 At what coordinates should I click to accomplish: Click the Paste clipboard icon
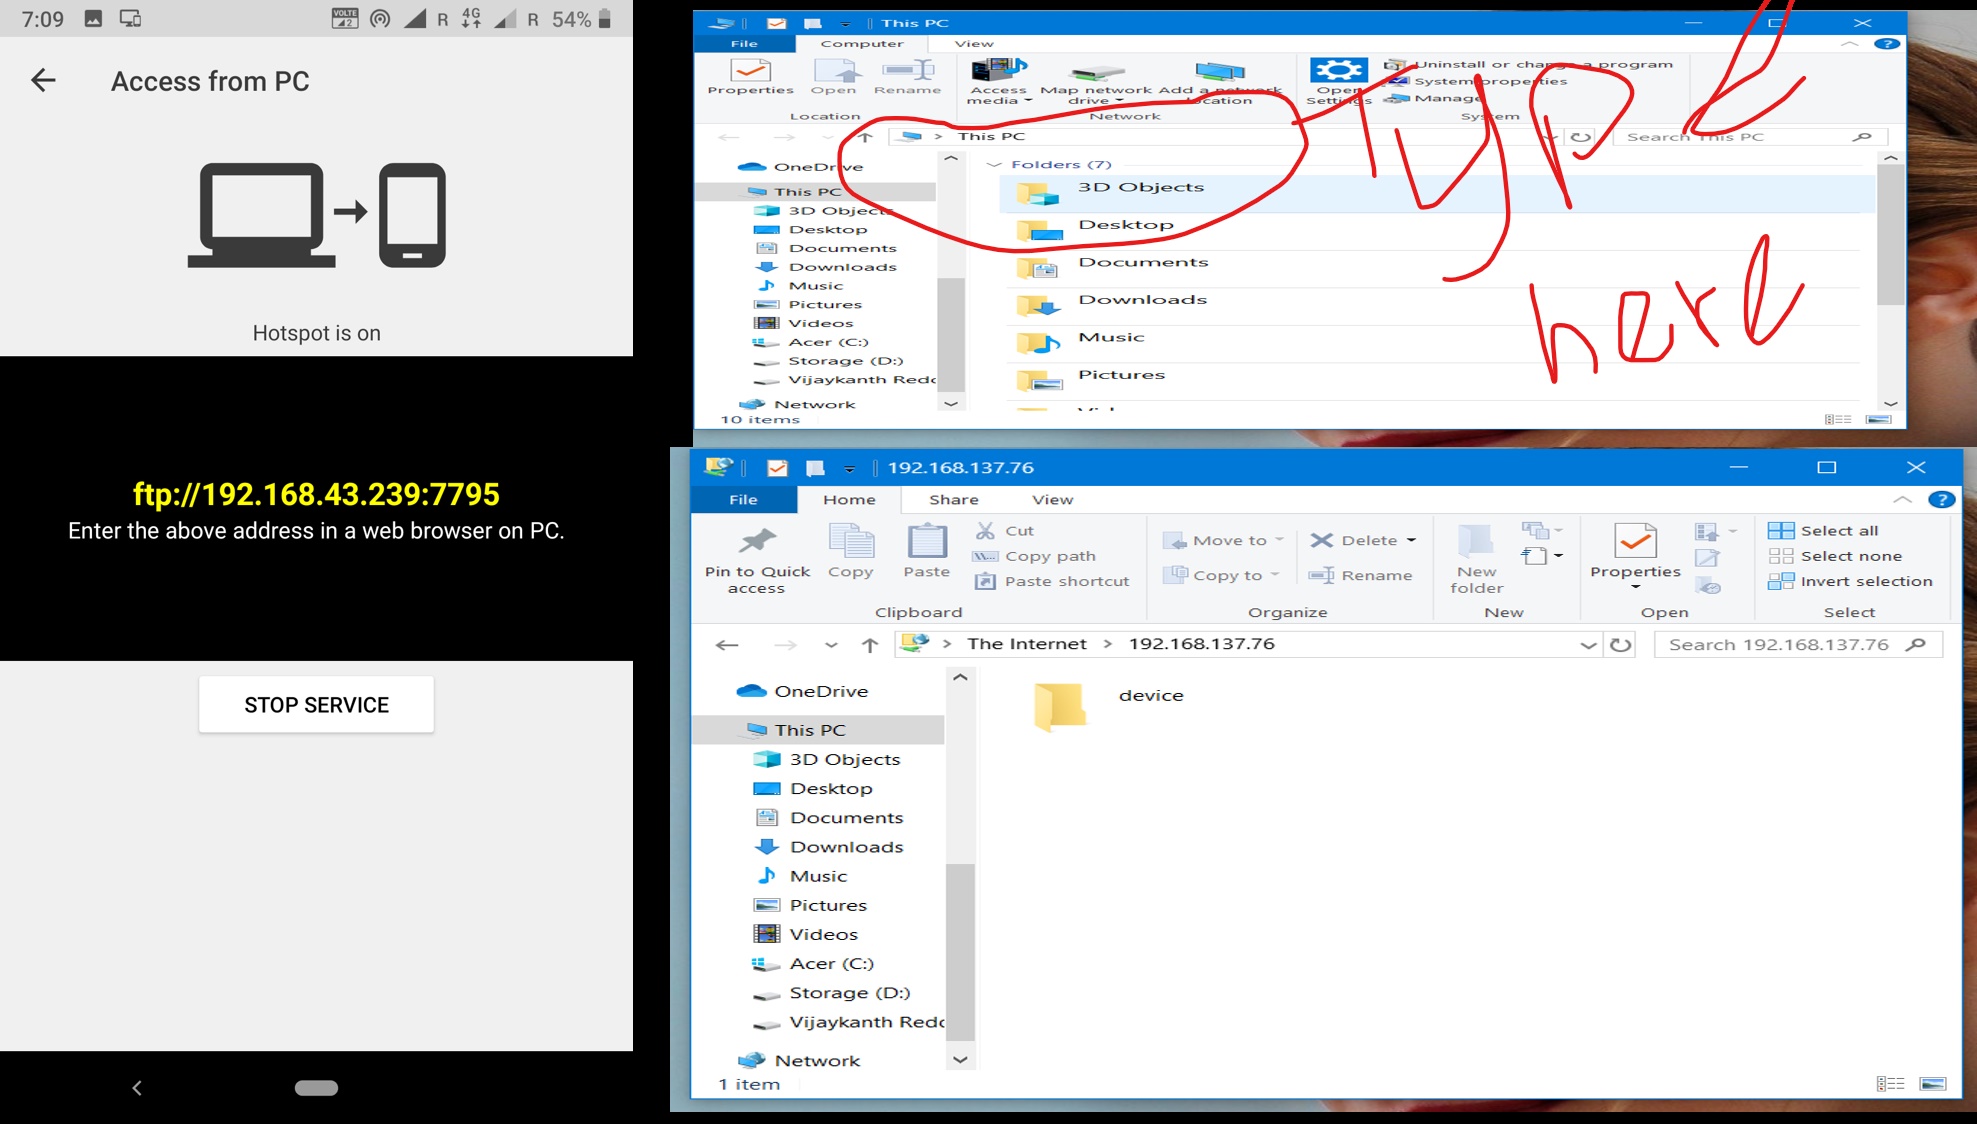[x=926, y=541]
